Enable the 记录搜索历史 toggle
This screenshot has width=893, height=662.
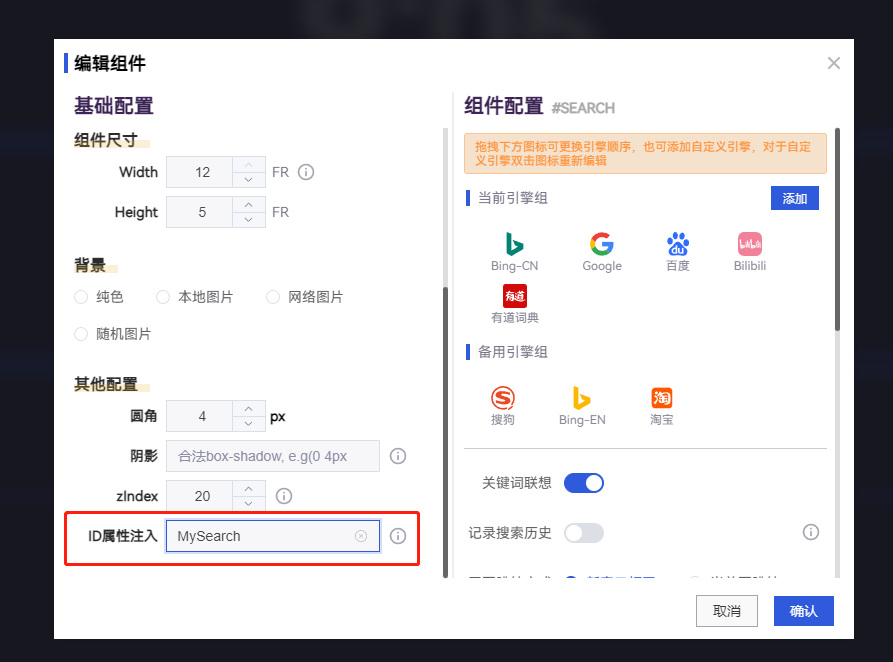click(584, 533)
